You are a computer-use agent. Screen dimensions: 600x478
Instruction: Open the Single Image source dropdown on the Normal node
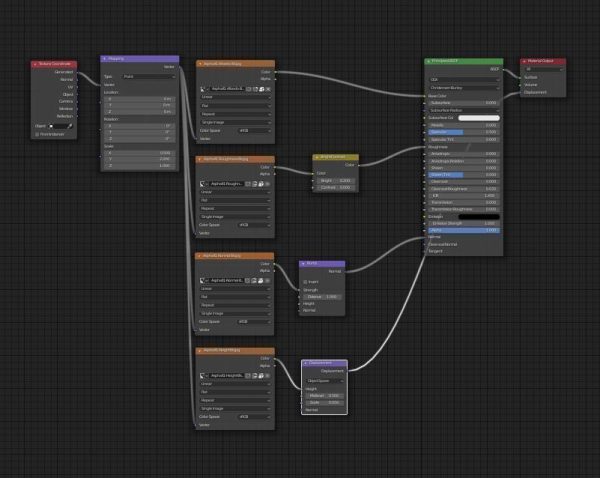coord(235,313)
